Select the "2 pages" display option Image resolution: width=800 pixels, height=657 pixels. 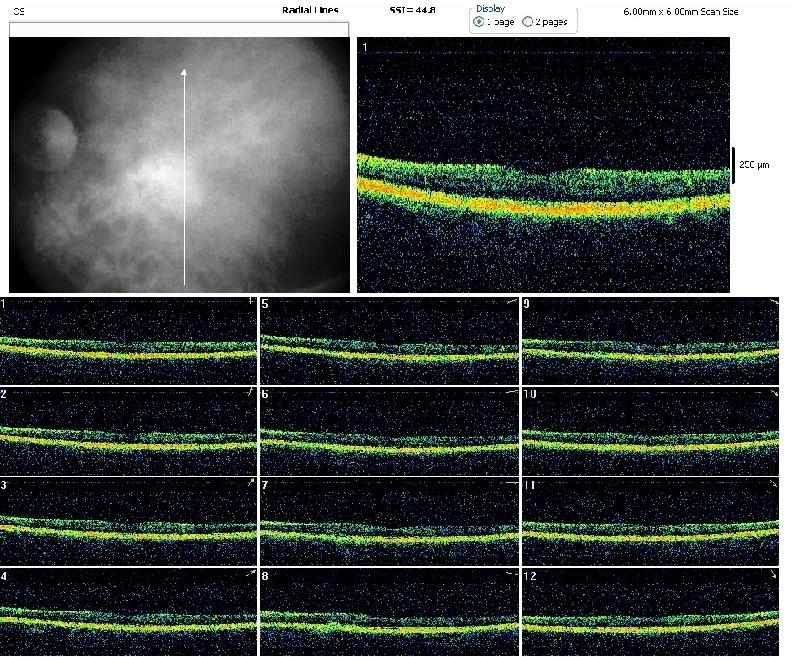point(529,22)
